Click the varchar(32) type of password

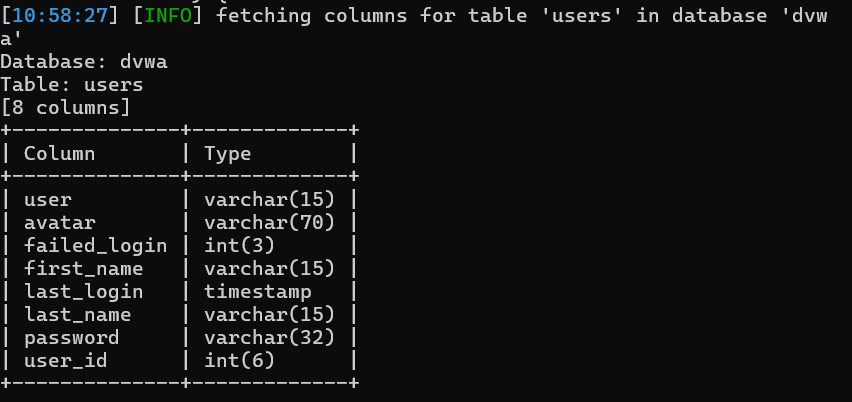click(269, 338)
